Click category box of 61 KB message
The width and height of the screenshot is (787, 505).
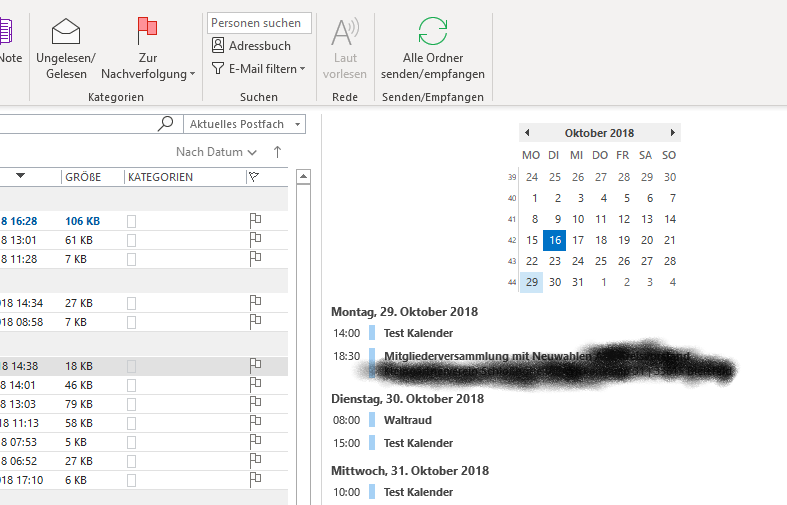coord(132,240)
